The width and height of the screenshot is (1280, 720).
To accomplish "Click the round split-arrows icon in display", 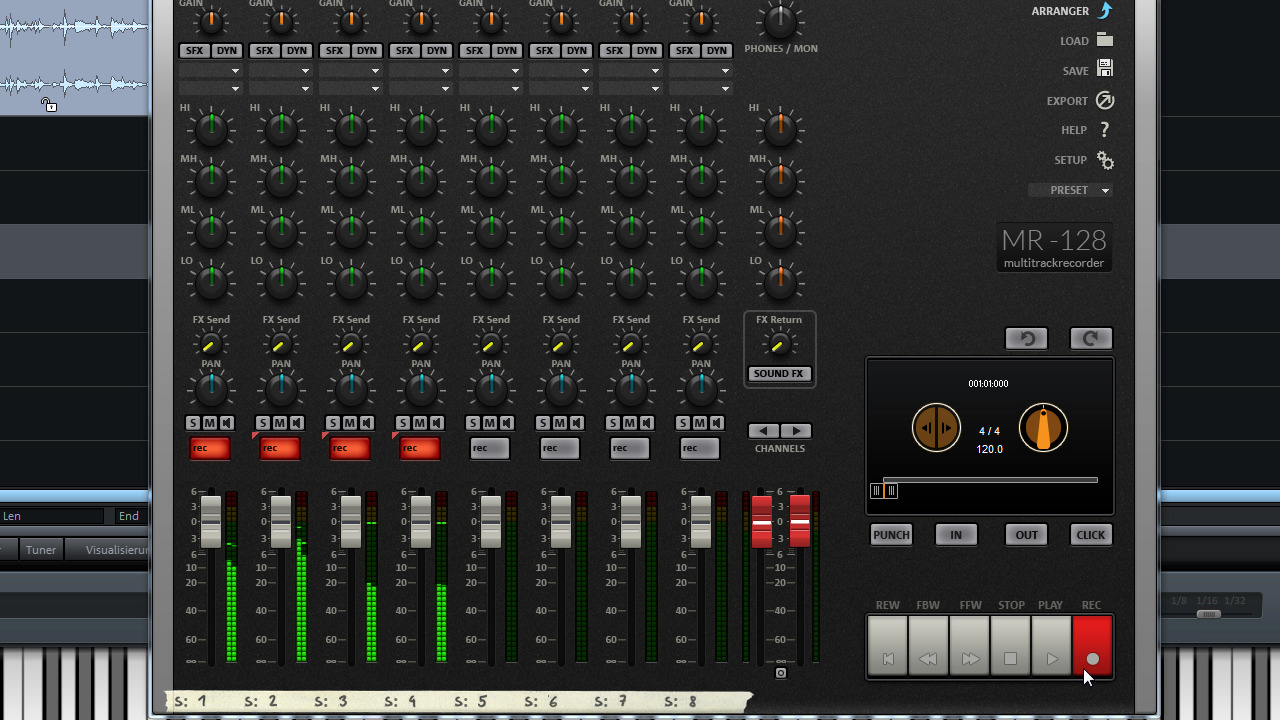I will pos(936,428).
